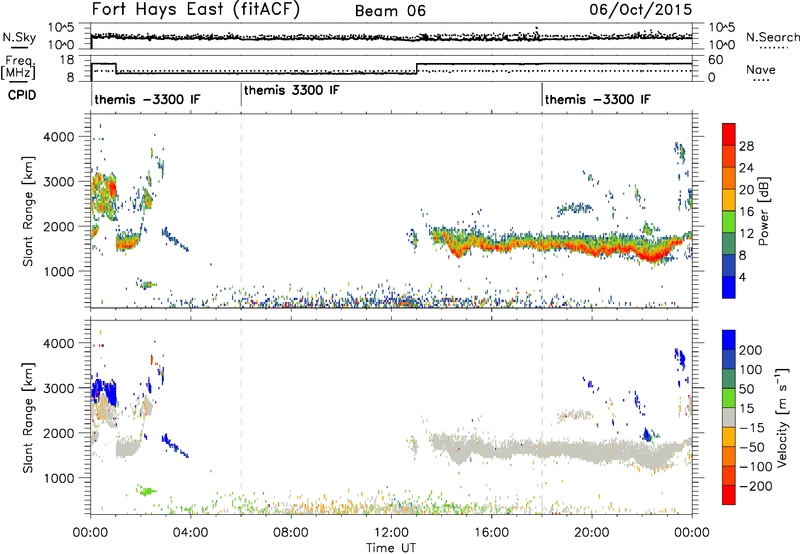Viewport: 800px width, 554px height.
Task: Select the '12' Power colorbar tick
Action: point(746,234)
